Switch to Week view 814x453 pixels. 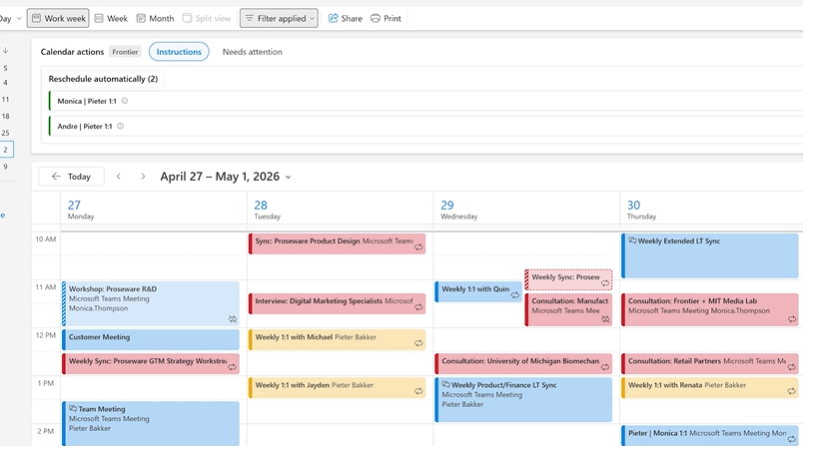click(x=111, y=18)
